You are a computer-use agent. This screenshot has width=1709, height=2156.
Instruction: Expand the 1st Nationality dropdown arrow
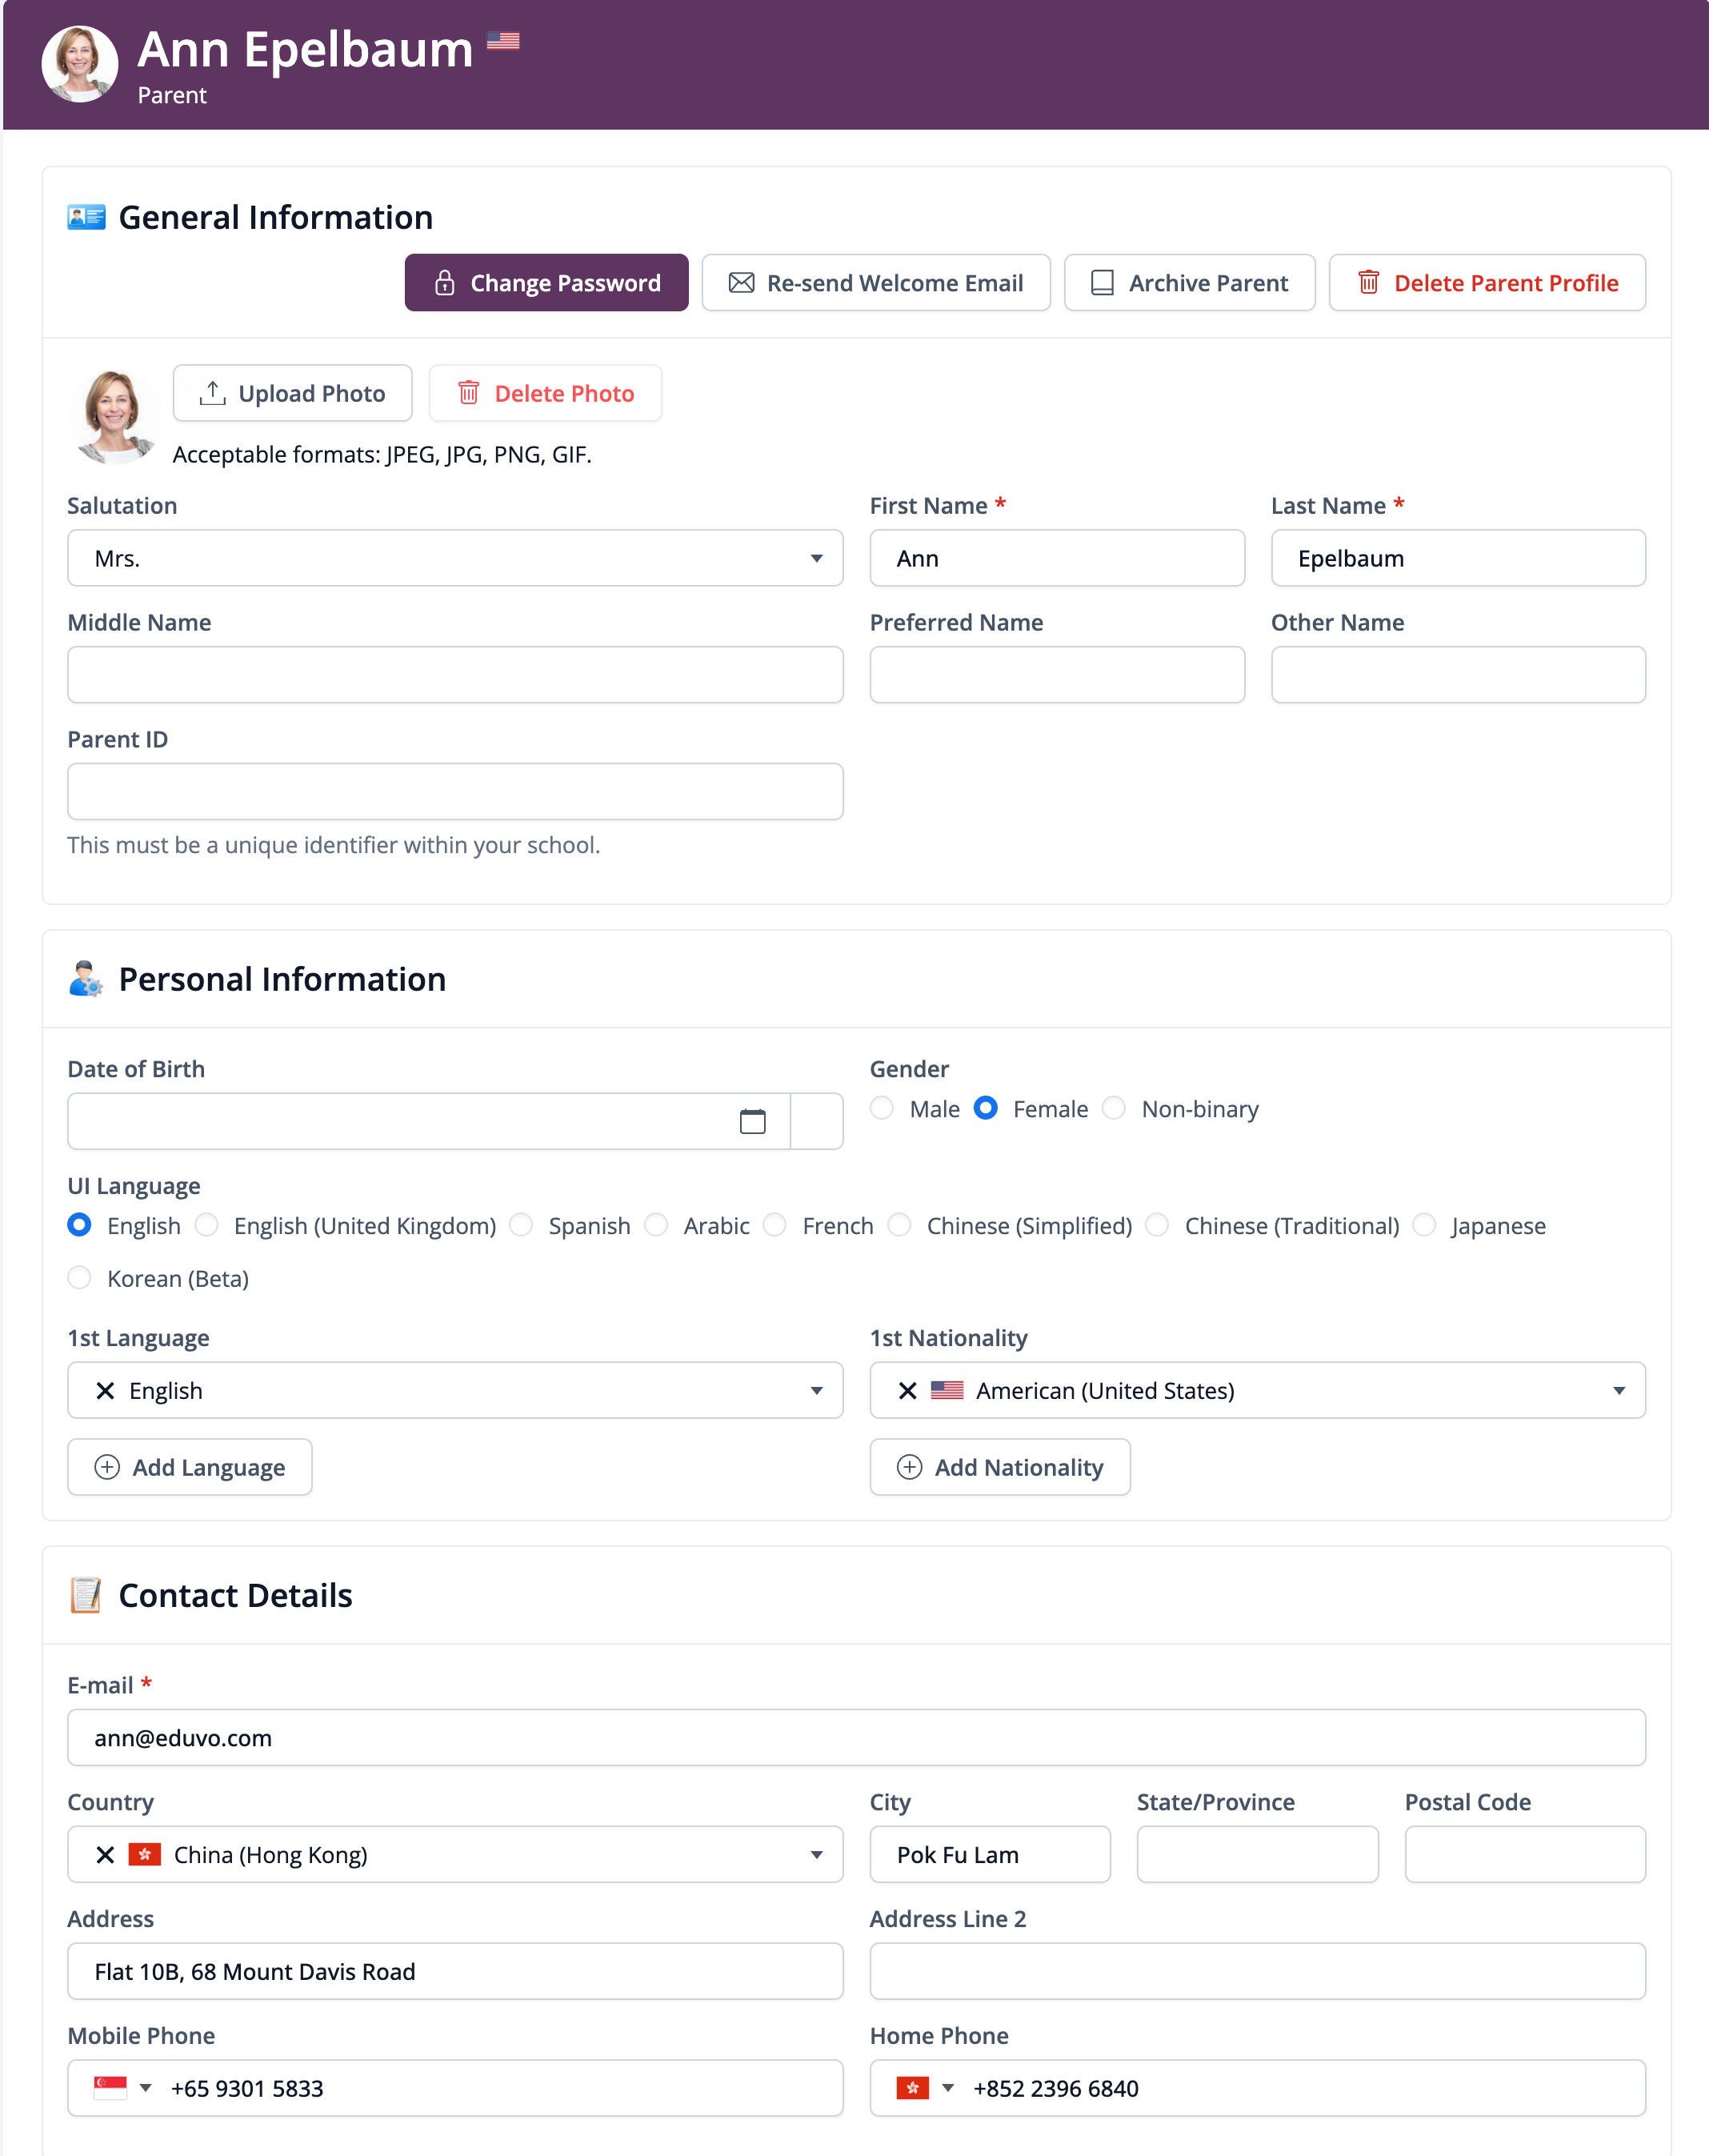1618,1391
